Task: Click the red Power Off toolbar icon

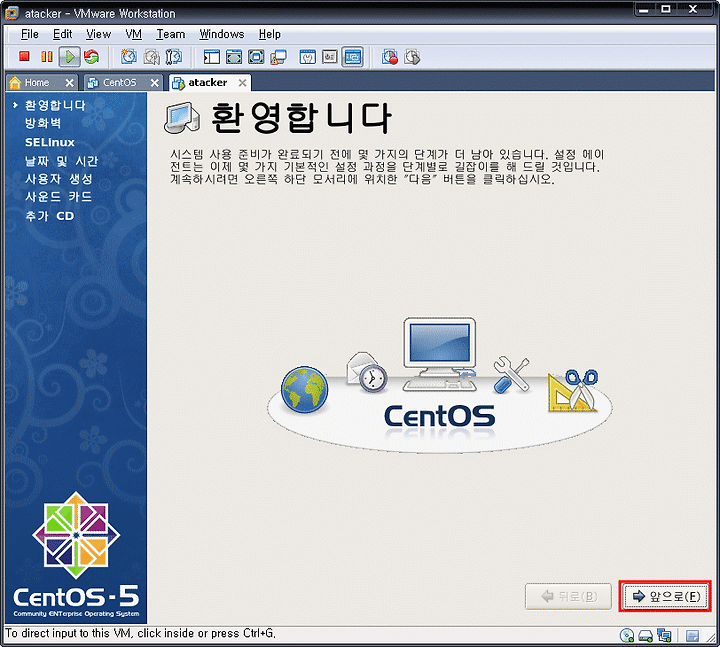Action: (24, 56)
